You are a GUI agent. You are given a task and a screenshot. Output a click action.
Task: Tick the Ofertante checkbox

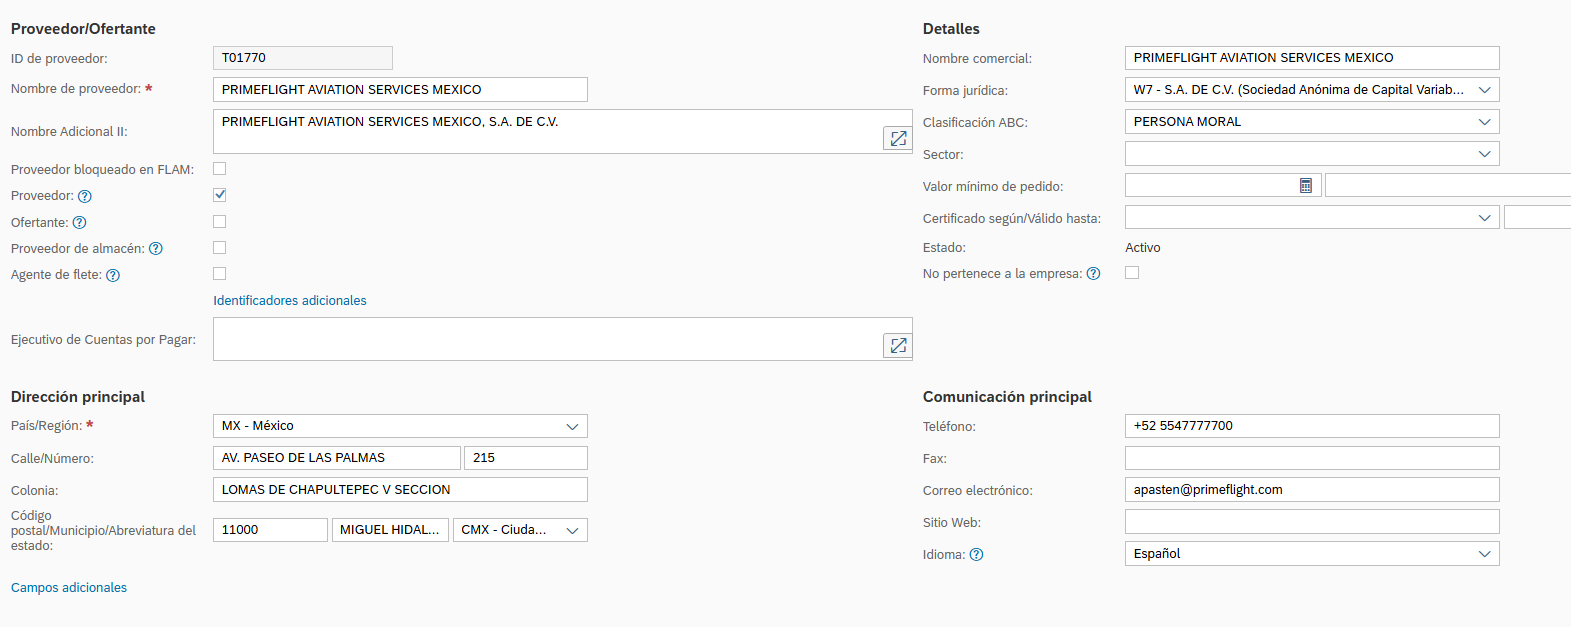click(x=220, y=222)
